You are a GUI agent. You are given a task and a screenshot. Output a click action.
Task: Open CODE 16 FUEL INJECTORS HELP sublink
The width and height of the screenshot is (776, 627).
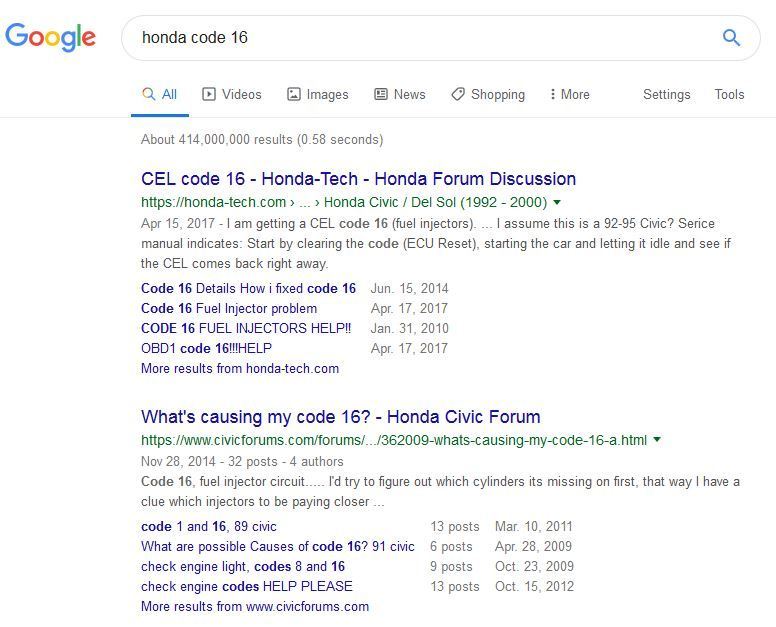point(246,328)
